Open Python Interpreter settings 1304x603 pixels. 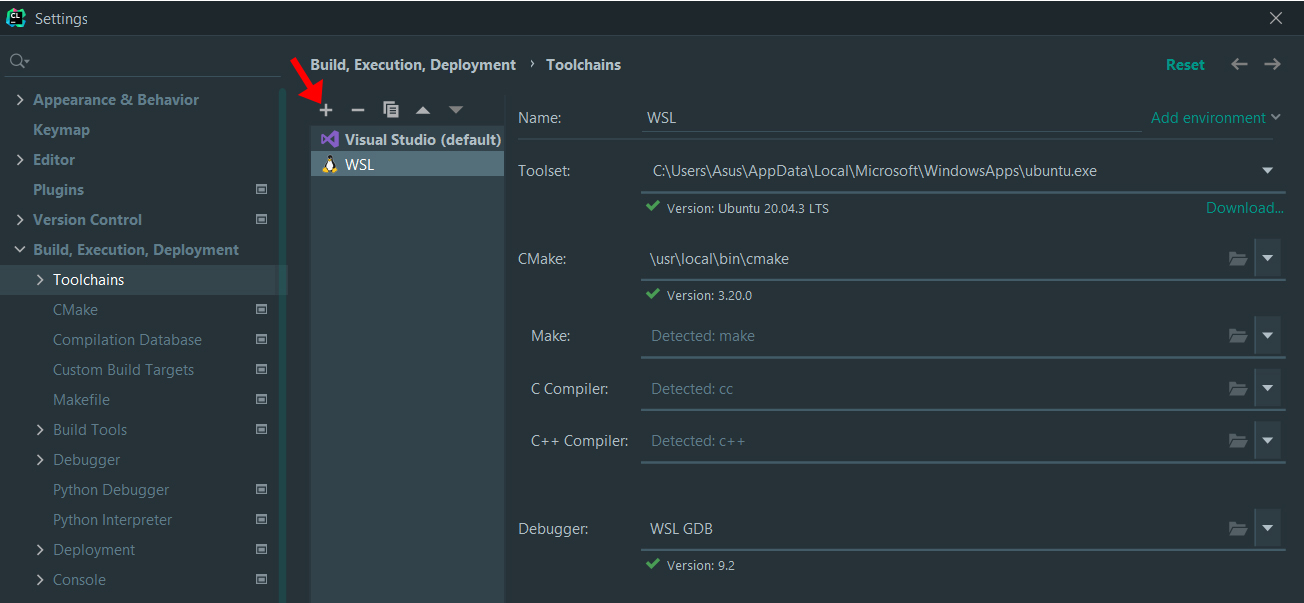coord(112,519)
